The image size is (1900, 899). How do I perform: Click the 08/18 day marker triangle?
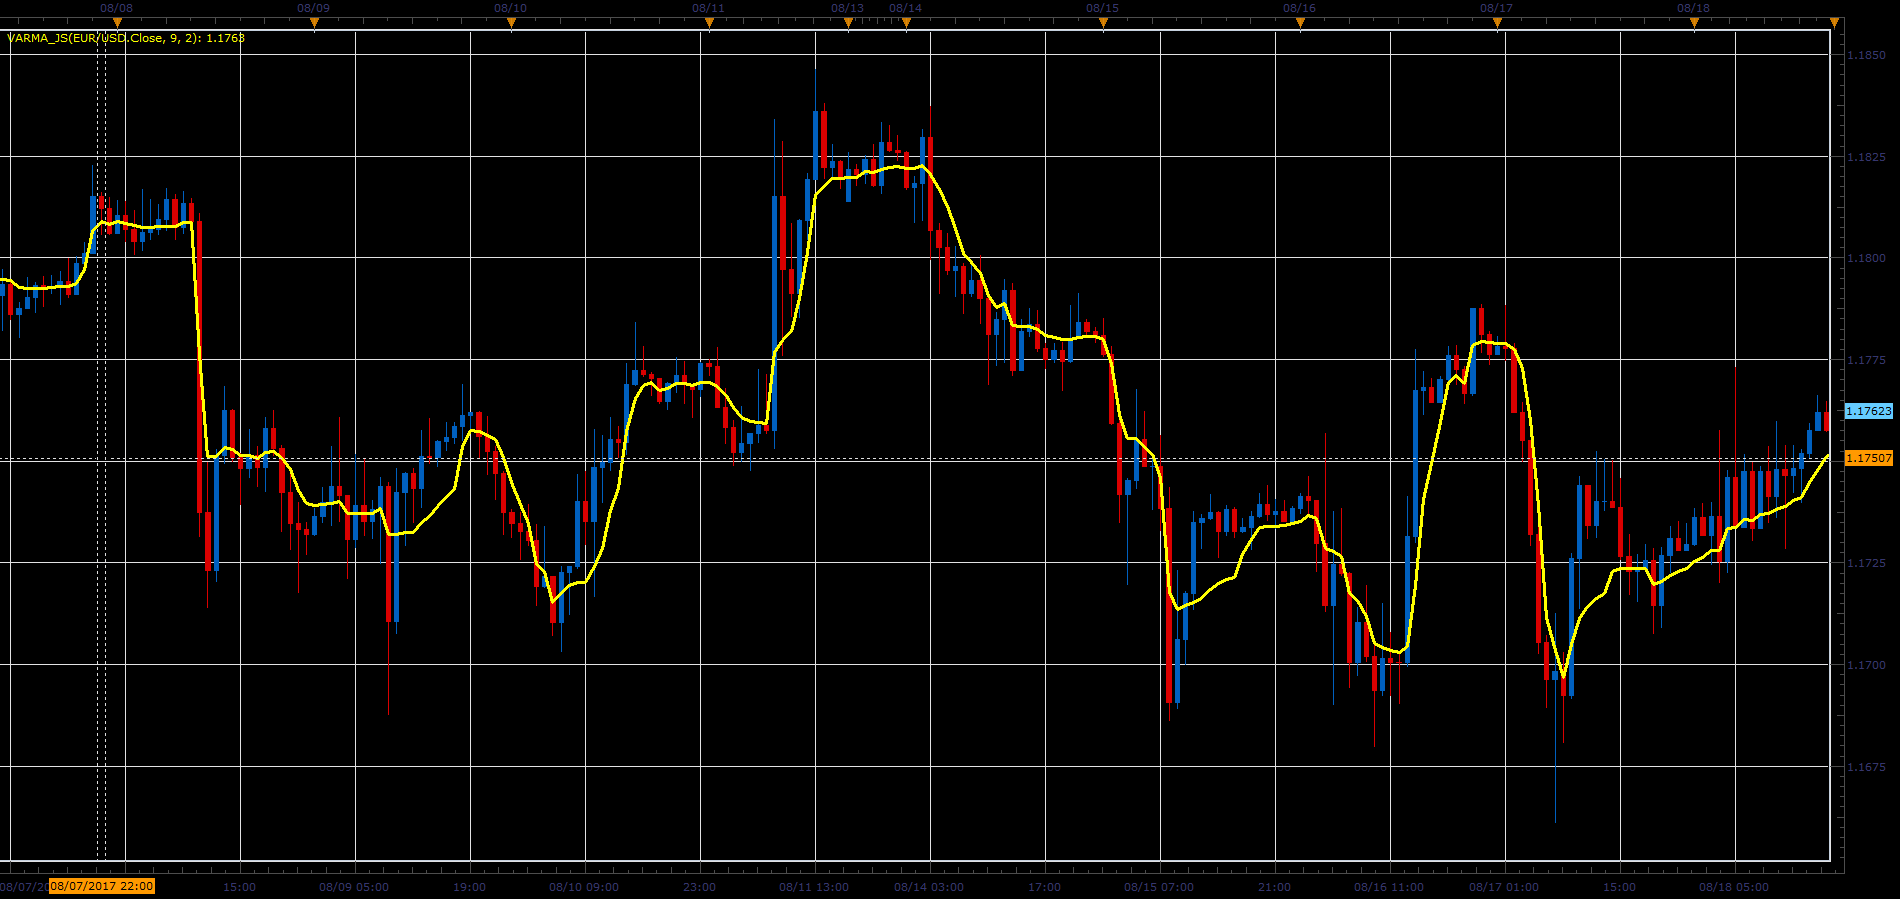tap(1694, 22)
